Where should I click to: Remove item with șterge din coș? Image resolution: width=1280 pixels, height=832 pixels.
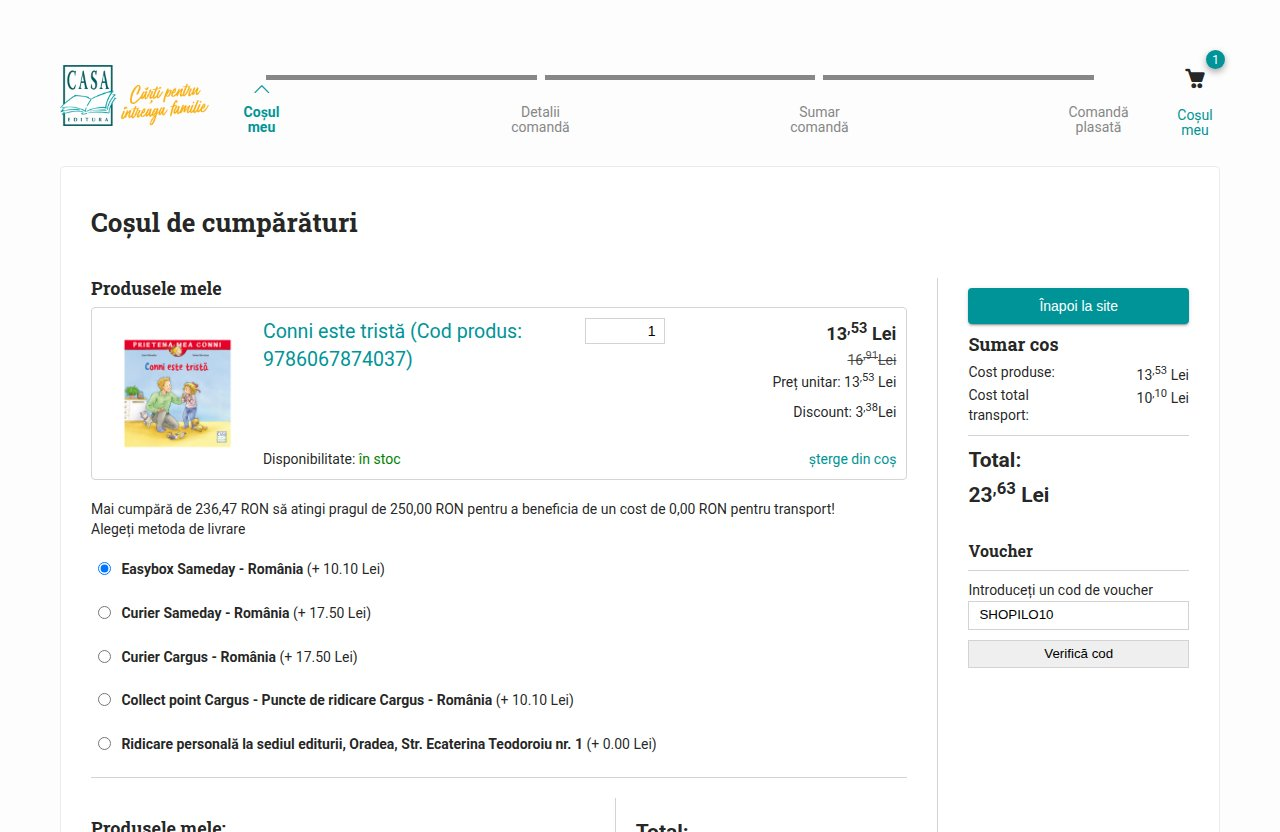[852, 459]
